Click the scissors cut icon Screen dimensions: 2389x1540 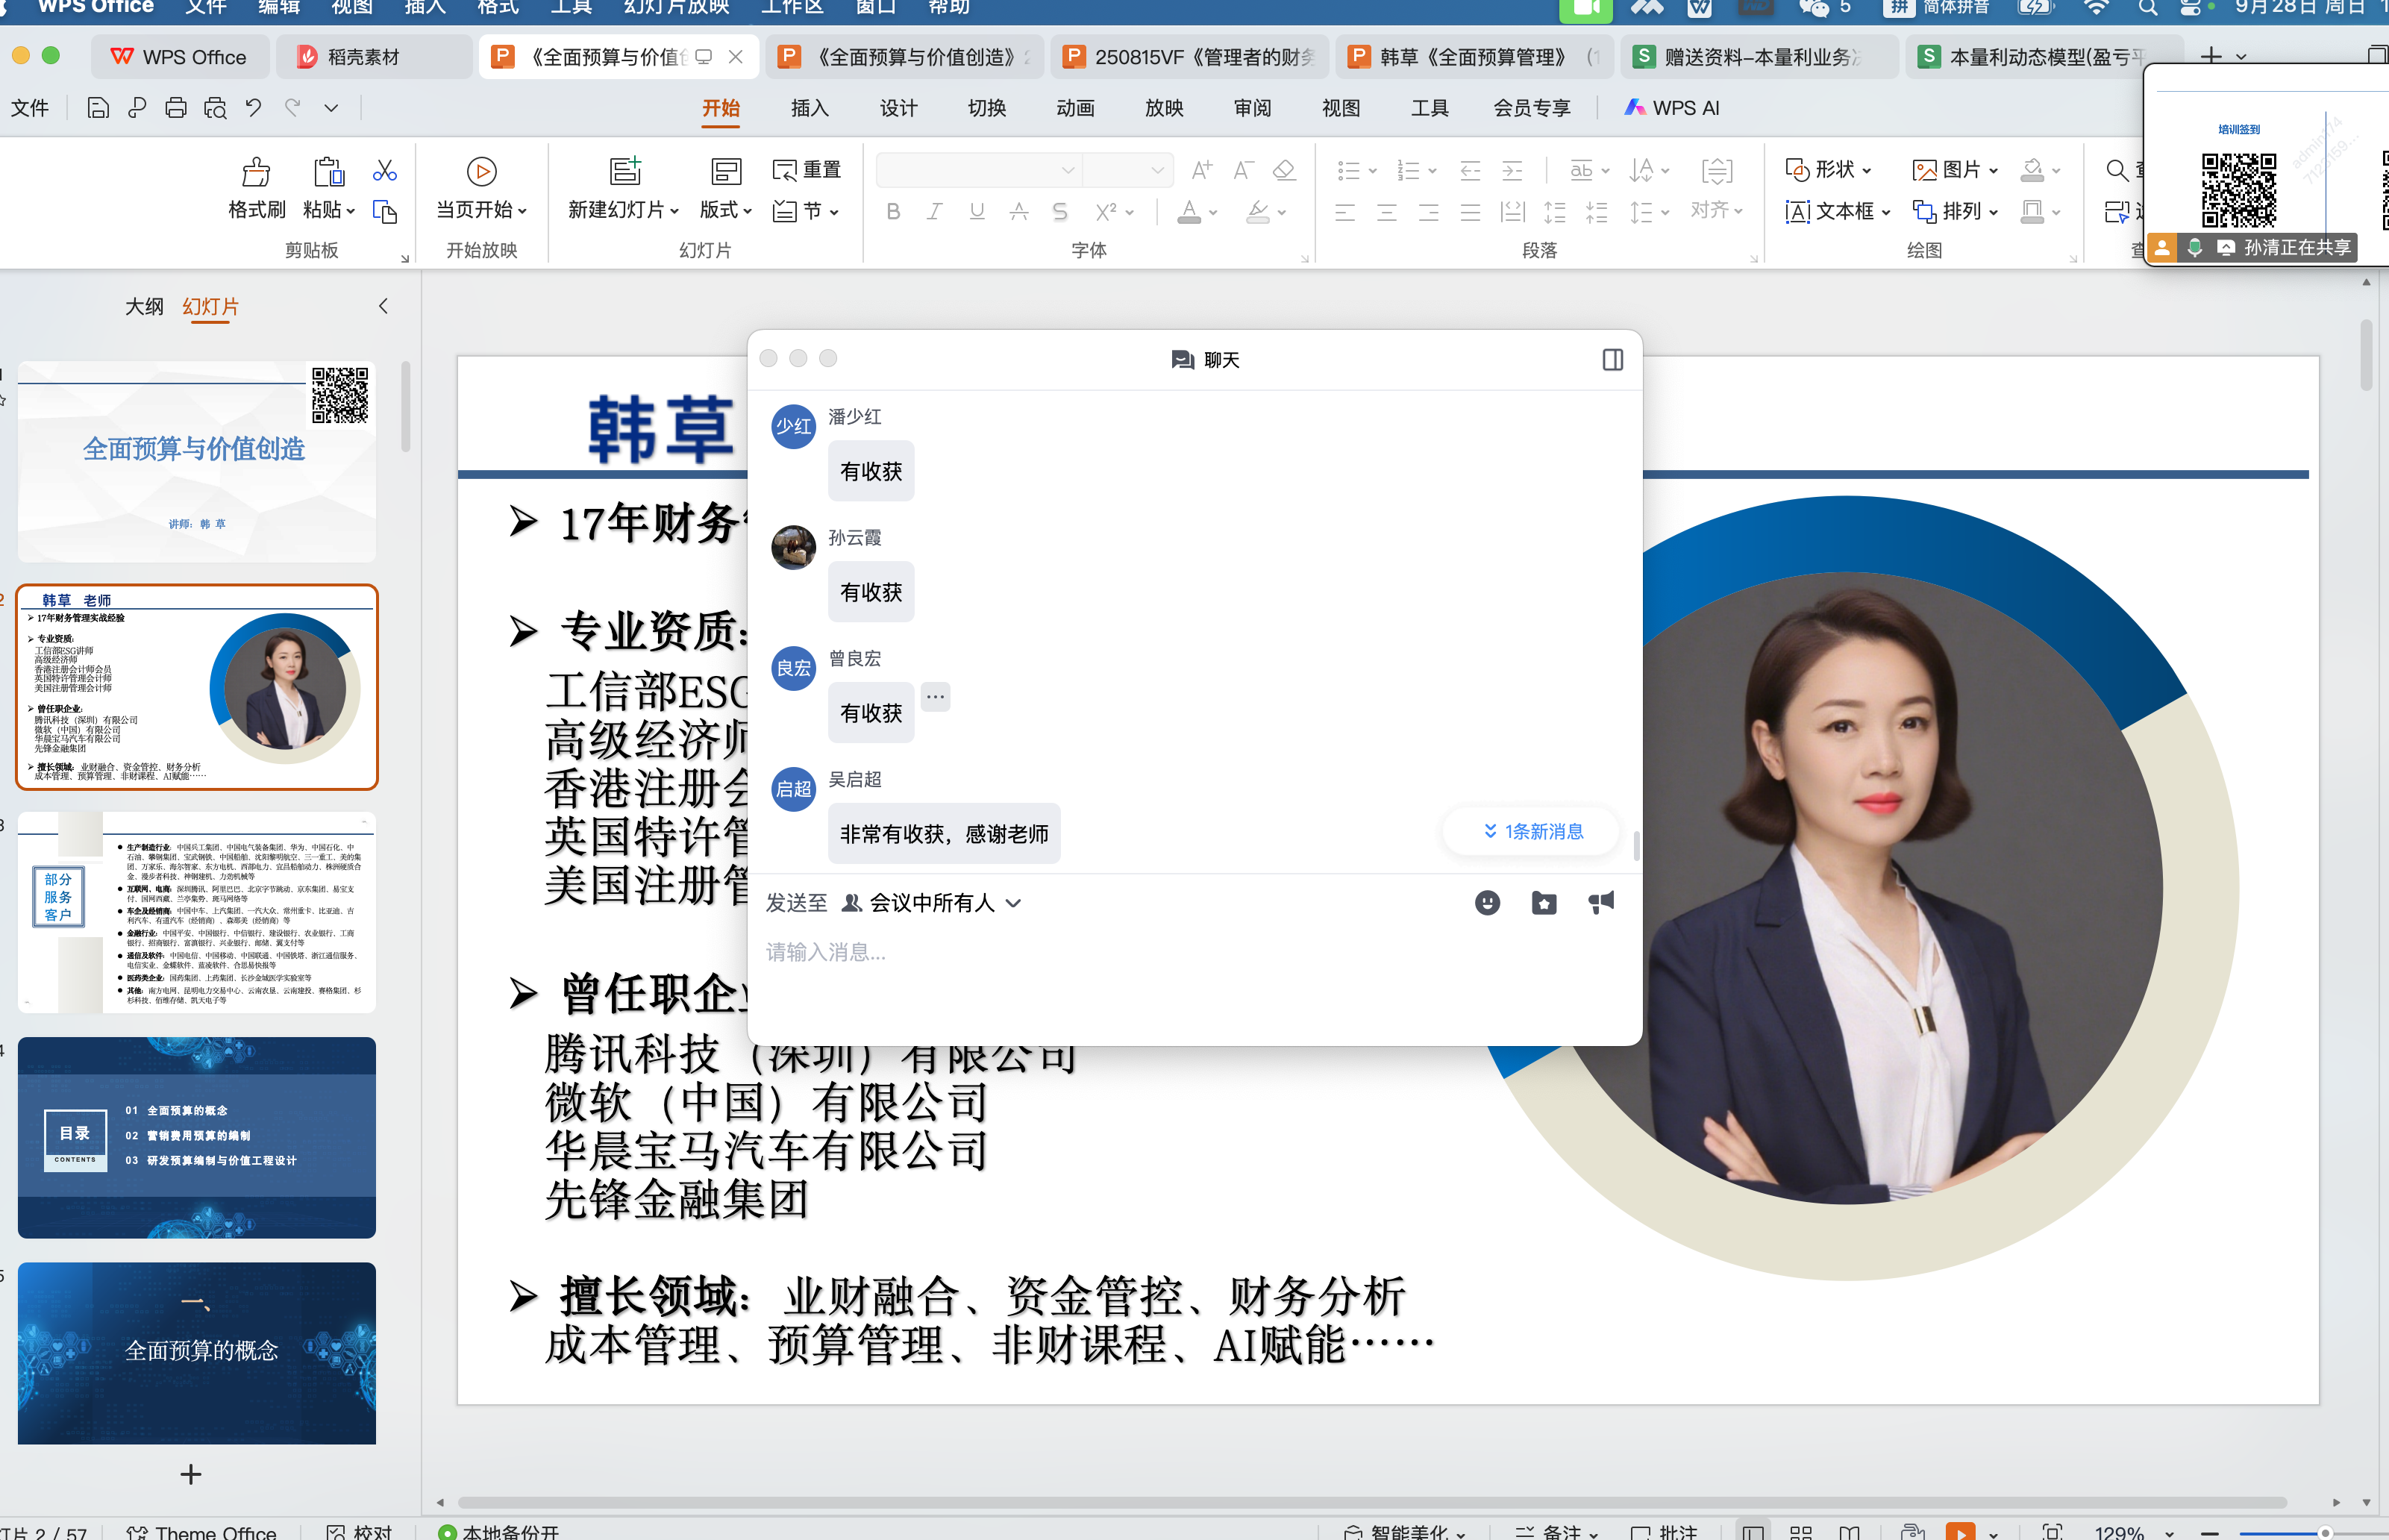click(x=384, y=170)
